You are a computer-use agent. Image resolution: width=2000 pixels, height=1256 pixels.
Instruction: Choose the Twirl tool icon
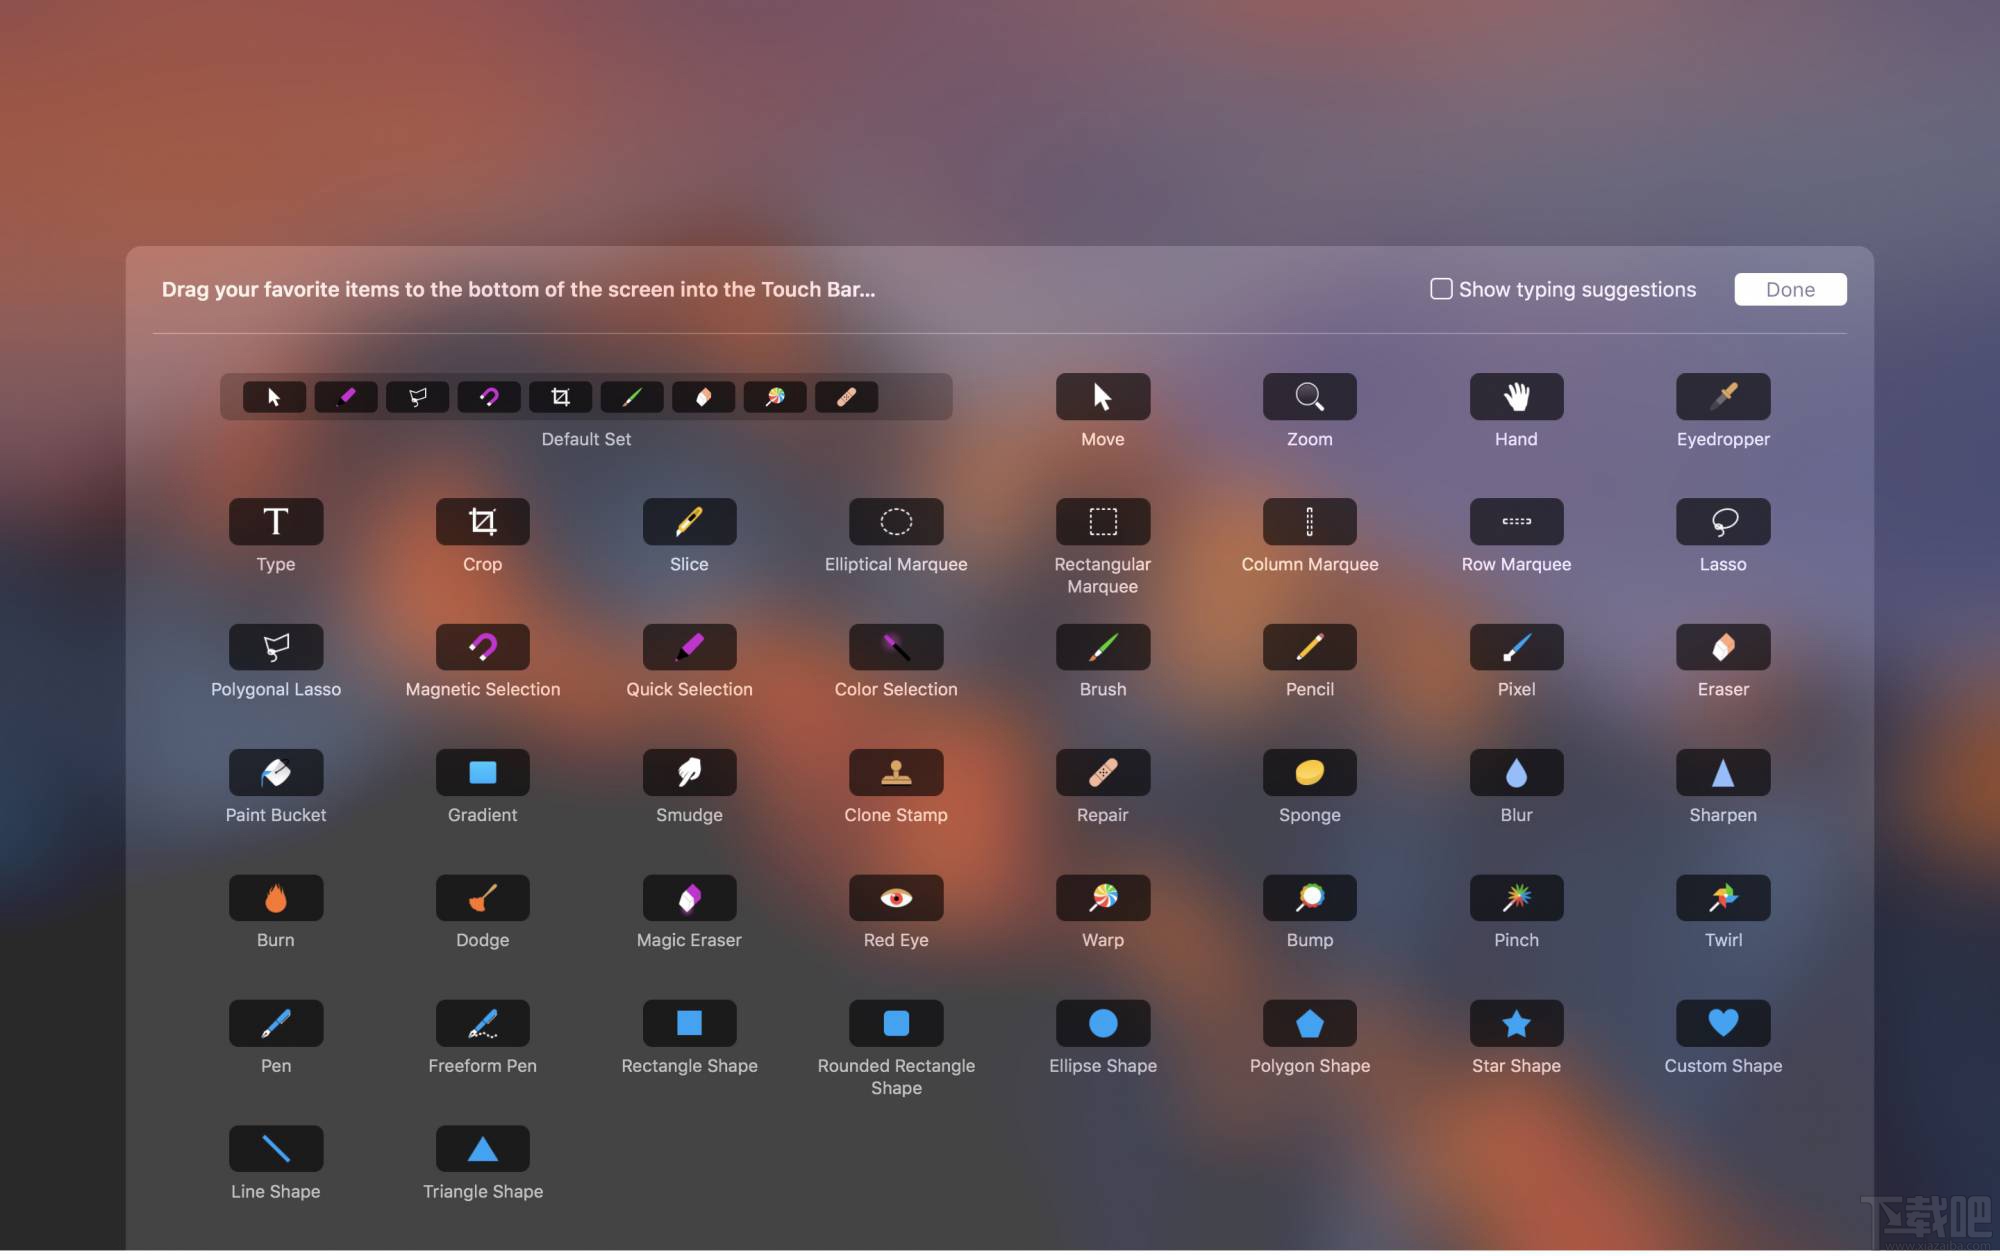click(1722, 898)
